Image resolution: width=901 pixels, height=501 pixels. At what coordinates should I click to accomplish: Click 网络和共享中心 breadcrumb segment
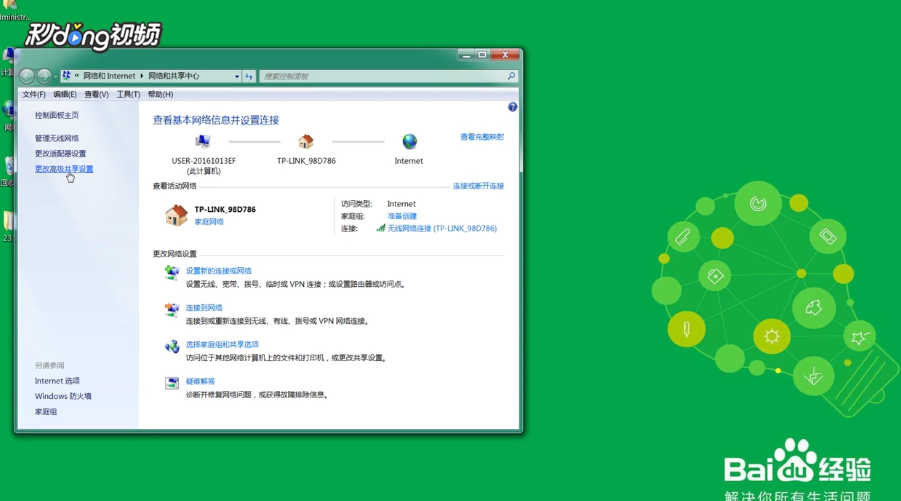(x=174, y=76)
